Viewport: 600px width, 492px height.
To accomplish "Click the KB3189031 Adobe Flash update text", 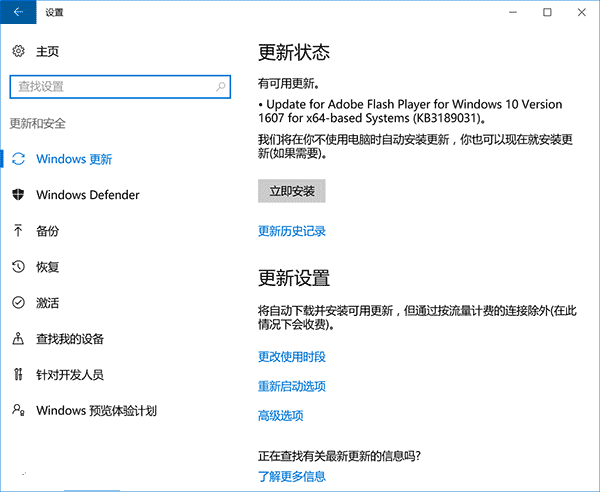I will pos(410,111).
